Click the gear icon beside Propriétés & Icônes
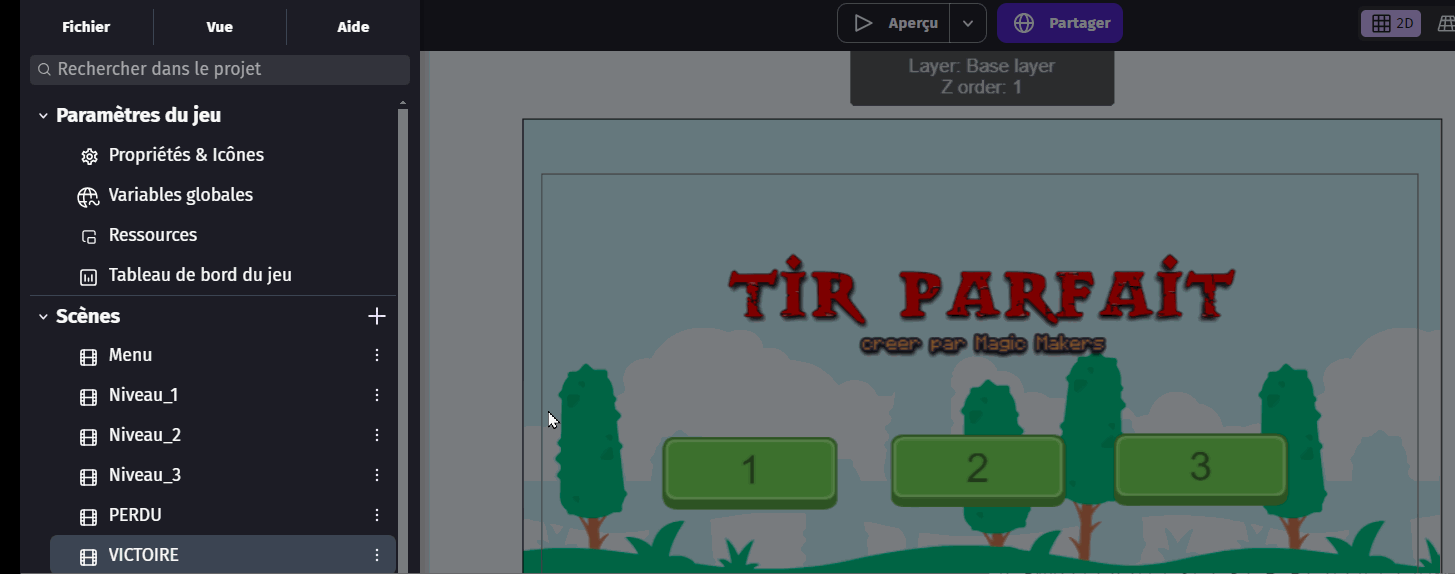The width and height of the screenshot is (1455, 574). coord(89,156)
